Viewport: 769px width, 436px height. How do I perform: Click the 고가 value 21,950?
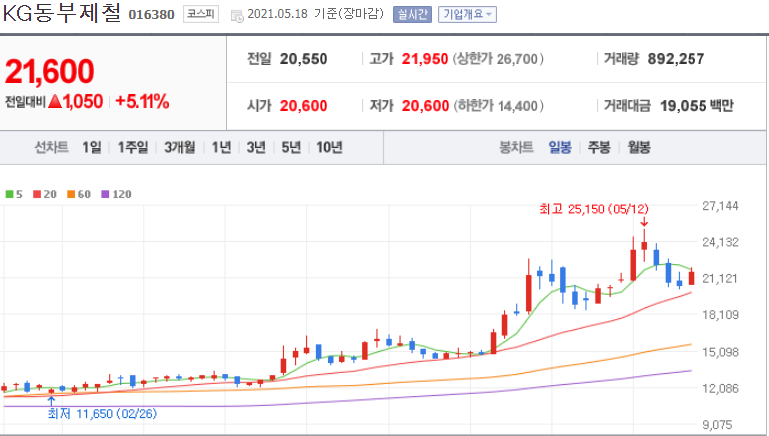tap(425, 59)
